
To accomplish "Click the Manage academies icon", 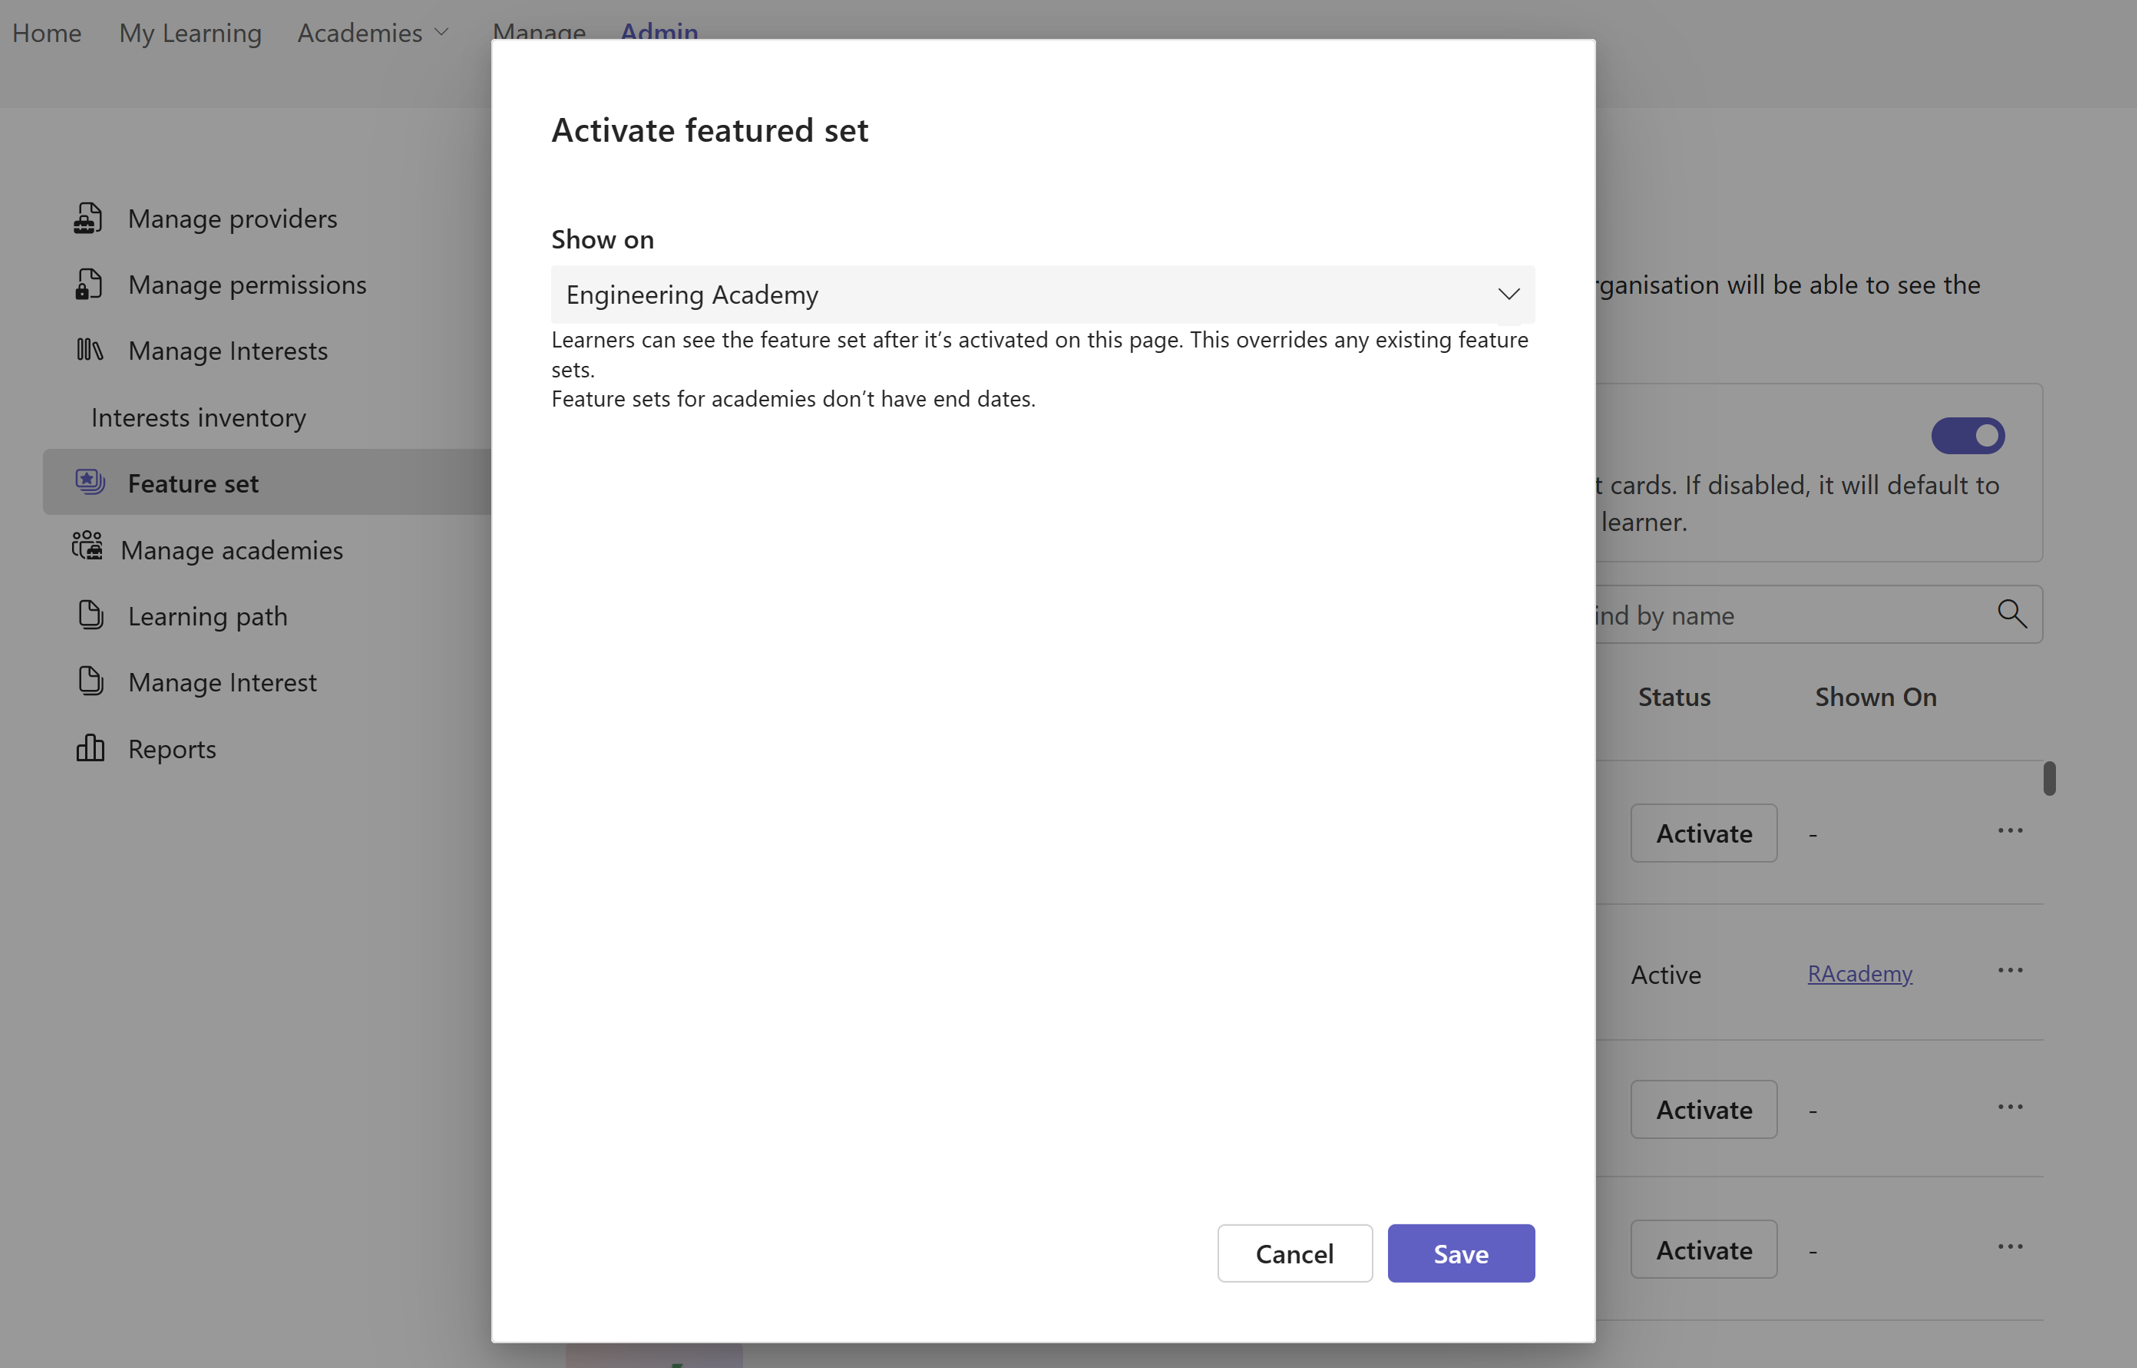I will click(87, 548).
